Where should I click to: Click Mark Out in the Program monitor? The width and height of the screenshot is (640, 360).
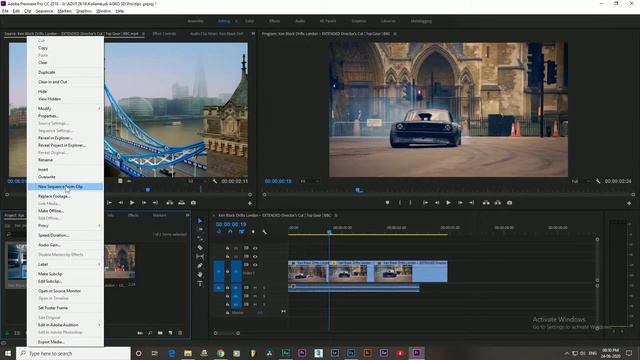pyautogui.click(x=410, y=202)
